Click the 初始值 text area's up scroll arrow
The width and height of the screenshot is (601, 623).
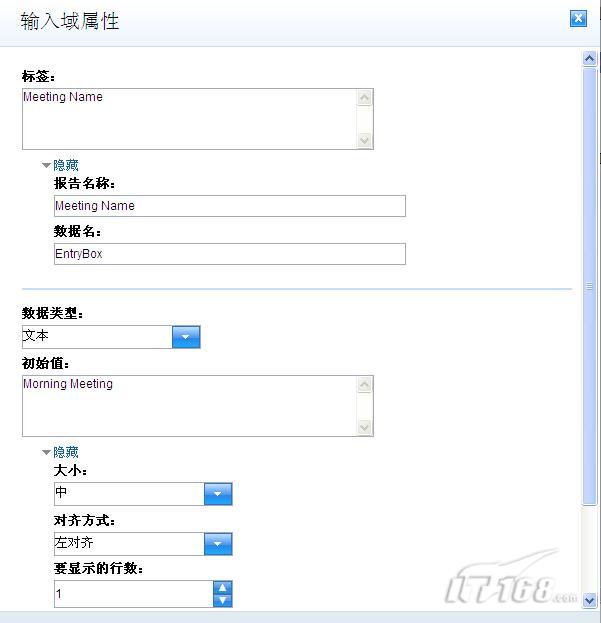pyautogui.click(x=365, y=384)
